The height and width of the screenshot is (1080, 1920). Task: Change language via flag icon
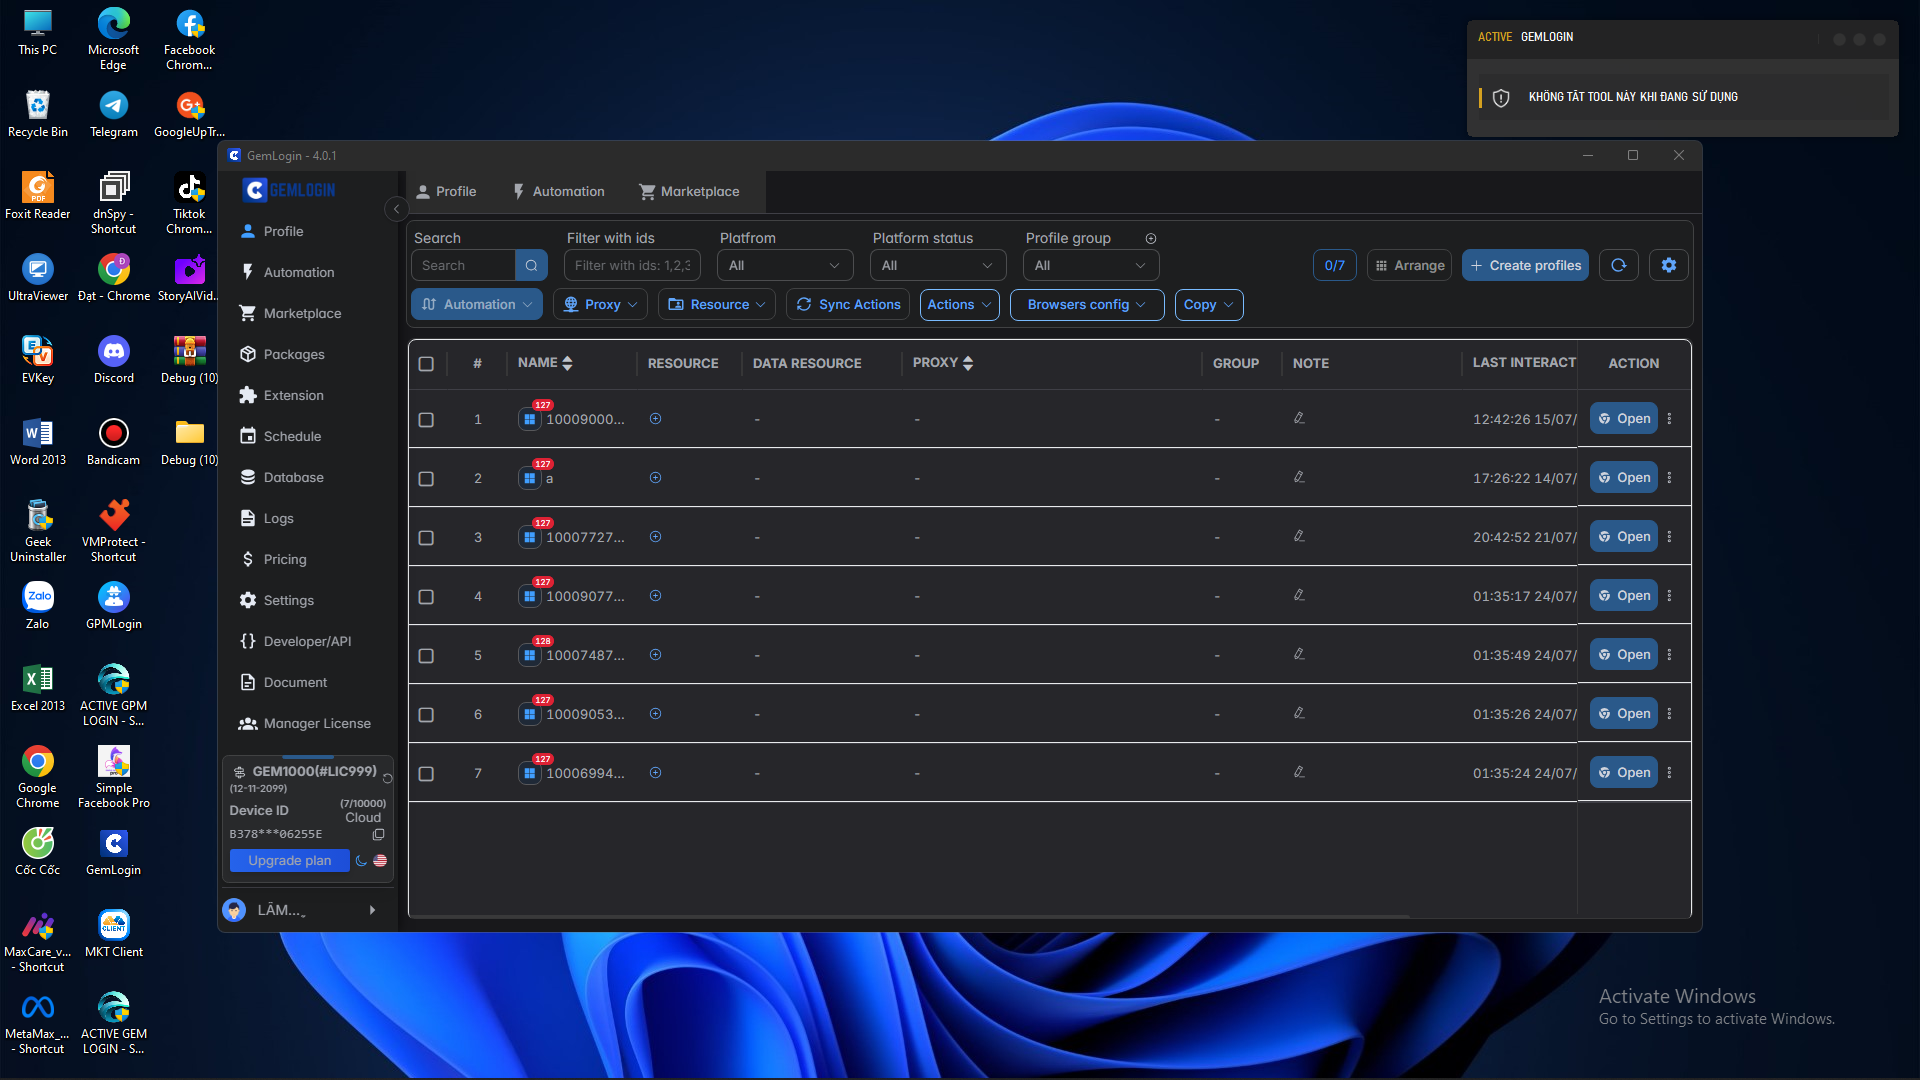(380, 860)
